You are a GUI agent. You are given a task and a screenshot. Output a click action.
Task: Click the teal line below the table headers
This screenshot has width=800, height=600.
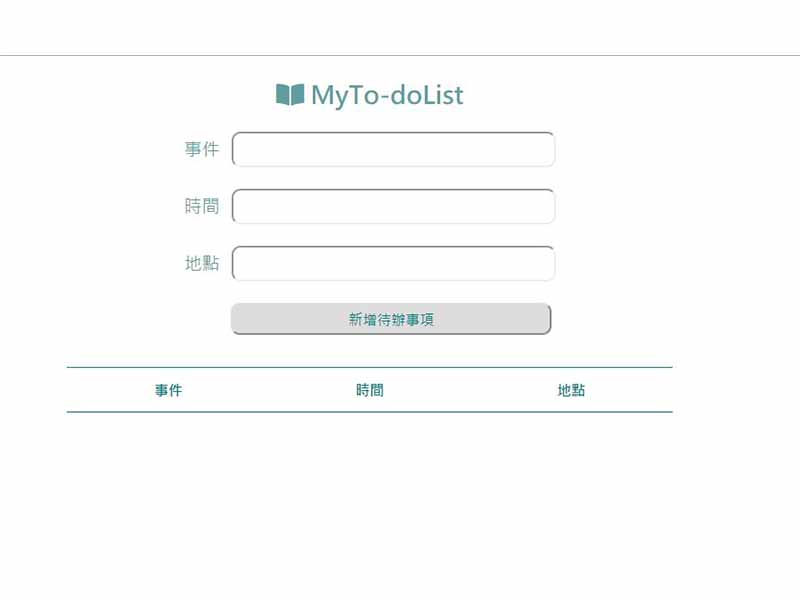(369, 412)
